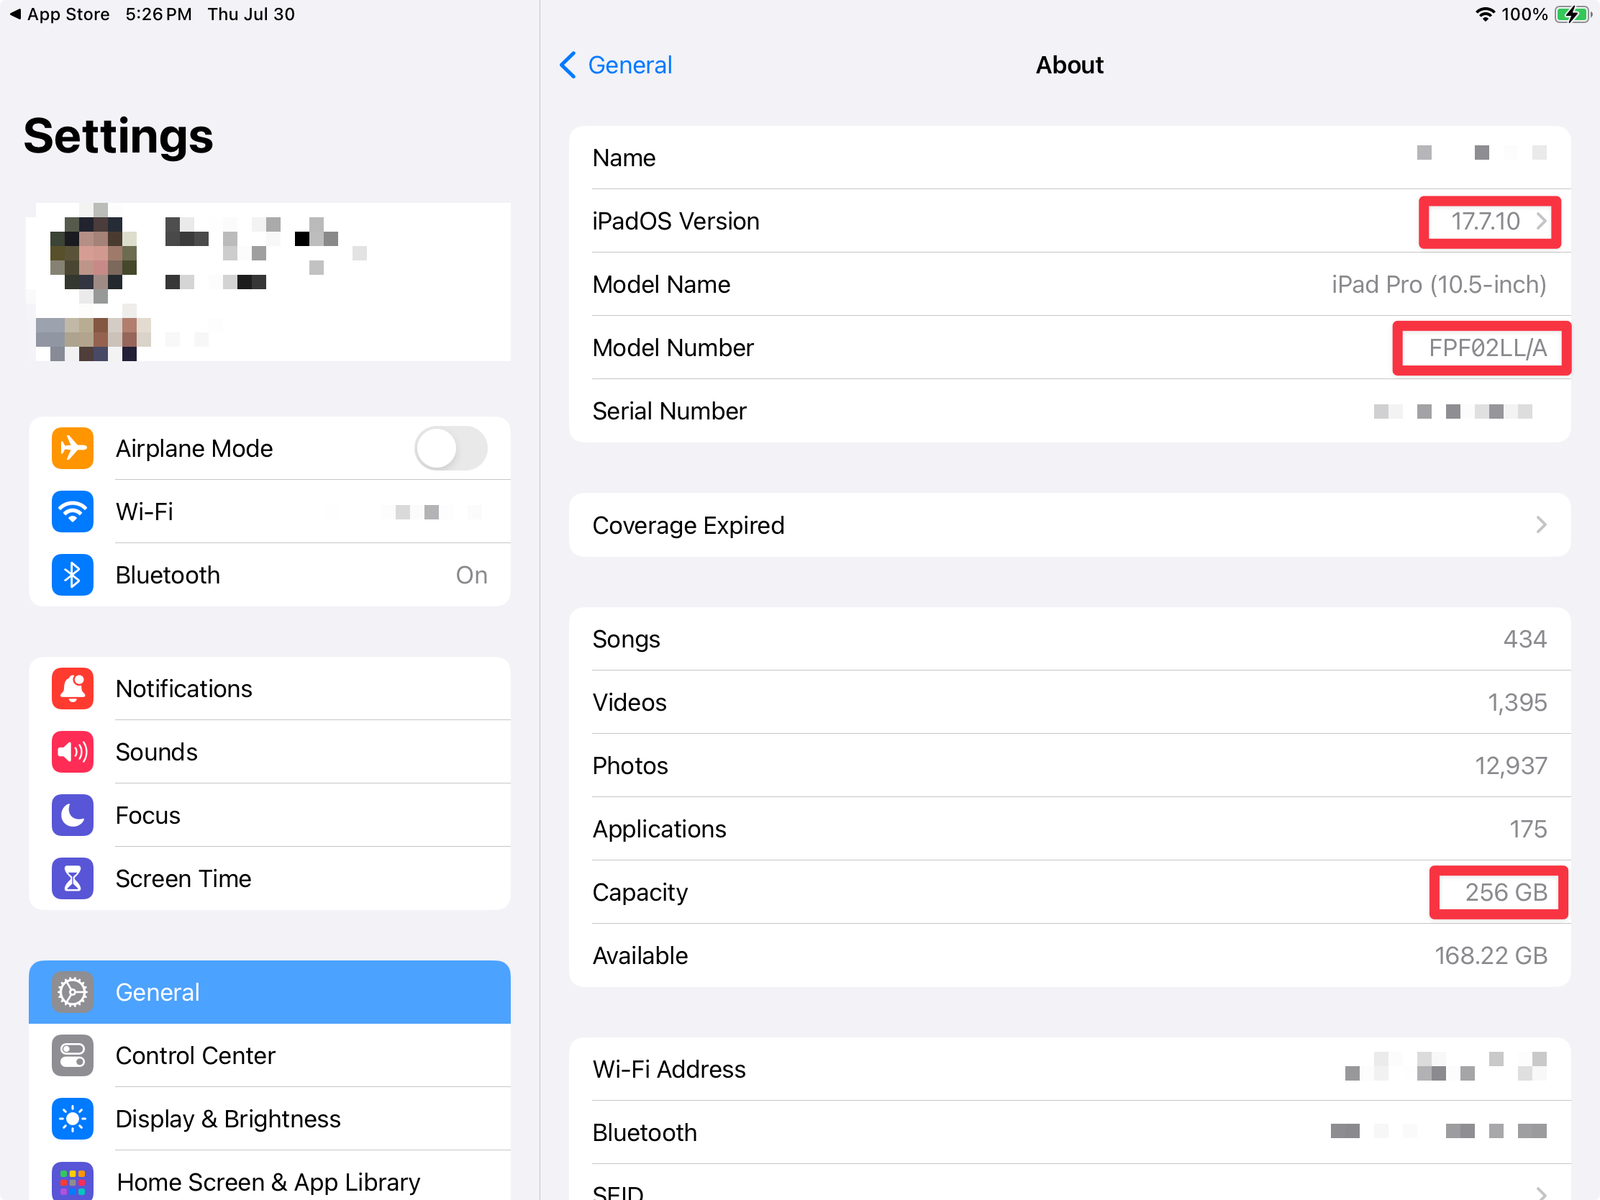Tap the Capacity value 256 GB

[x=1506, y=892]
